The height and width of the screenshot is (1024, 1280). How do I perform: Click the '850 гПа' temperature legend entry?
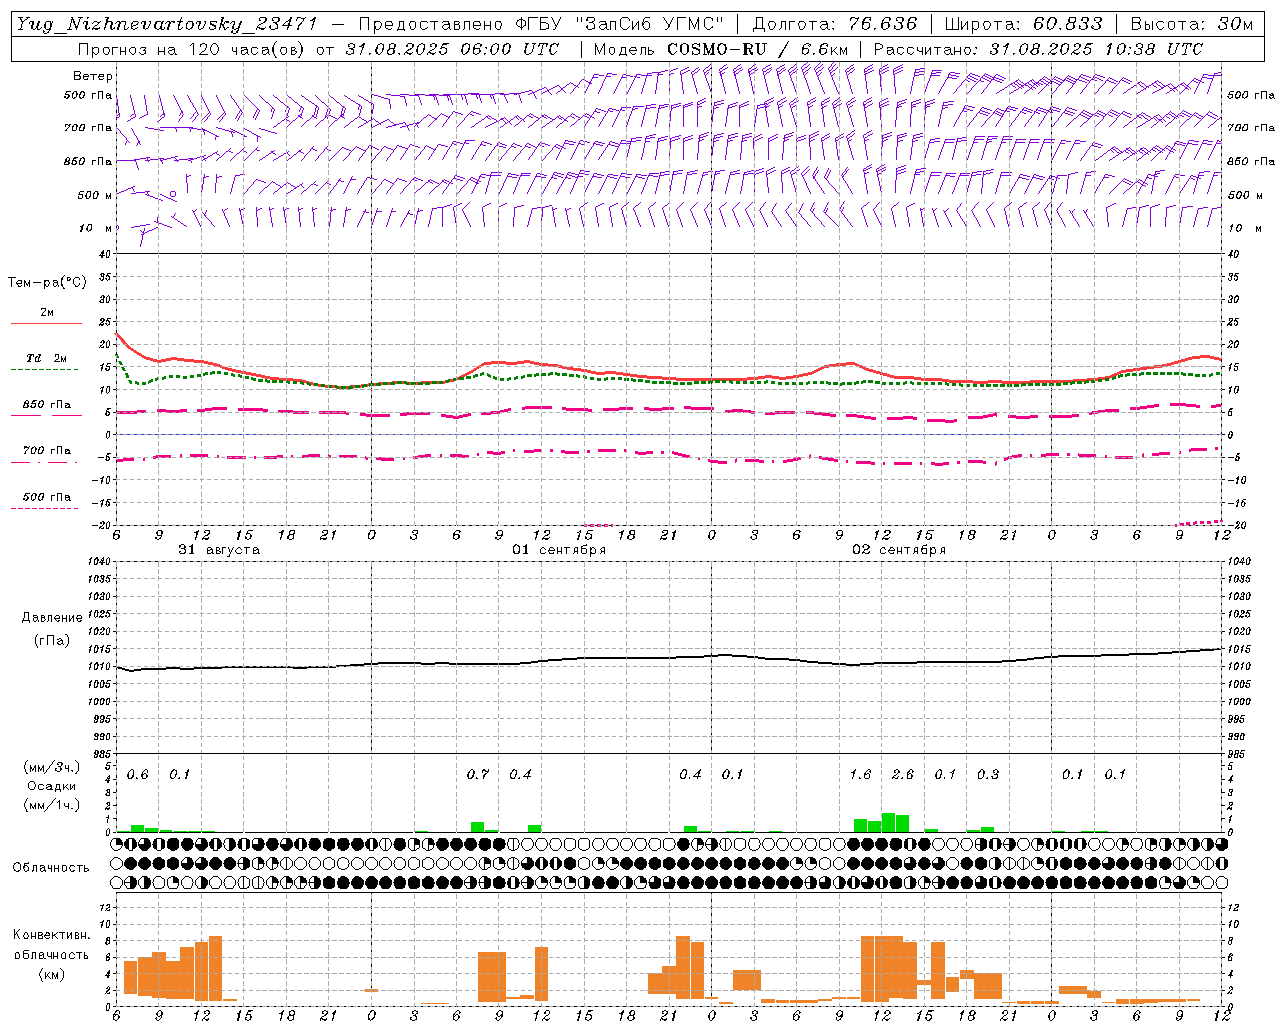coord(47,405)
